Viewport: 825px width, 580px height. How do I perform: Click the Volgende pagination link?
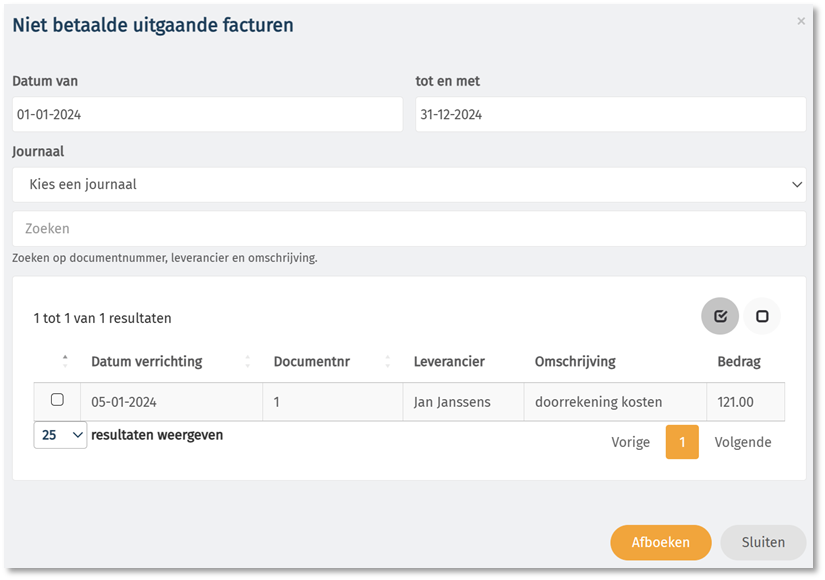(x=742, y=442)
